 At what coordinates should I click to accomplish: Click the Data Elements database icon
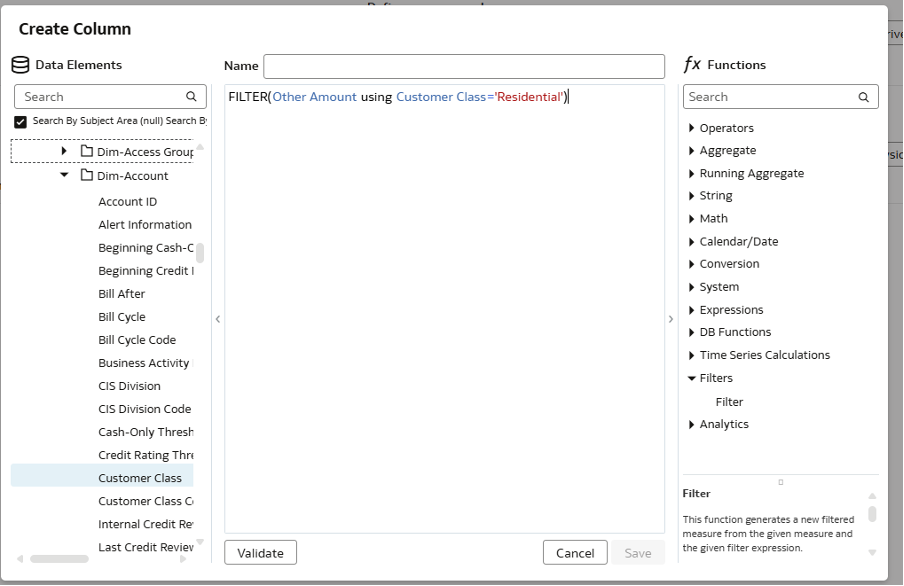(x=20, y=65)
